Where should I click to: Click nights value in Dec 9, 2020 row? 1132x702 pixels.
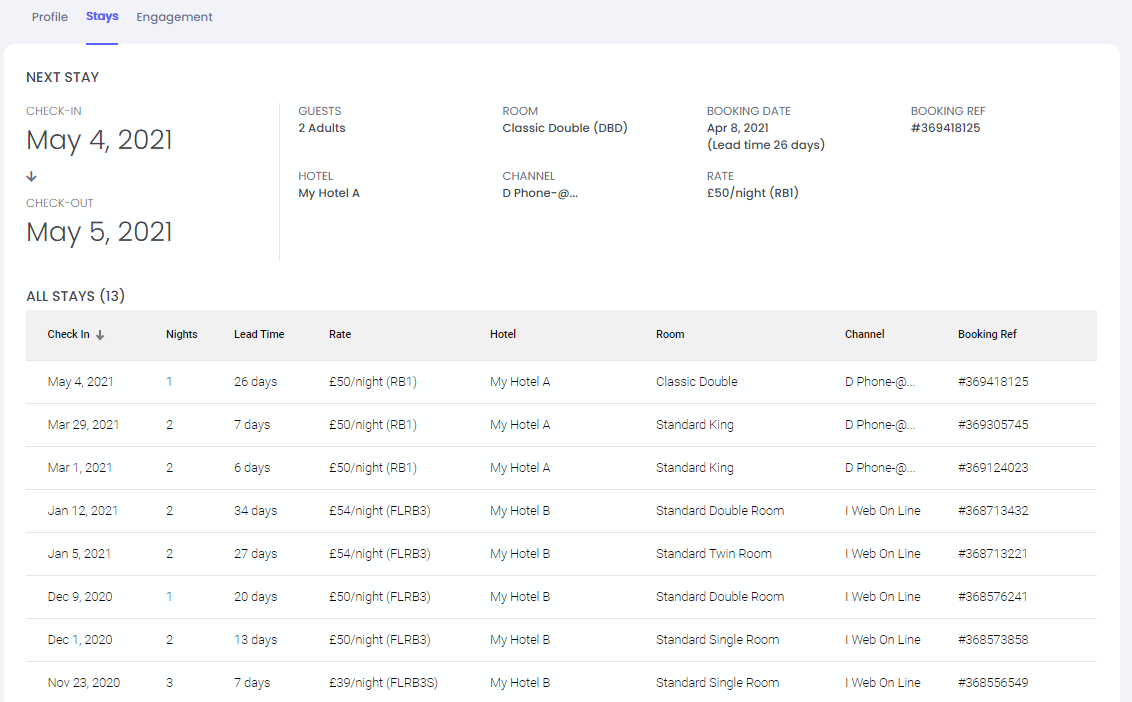pos(169,597)
